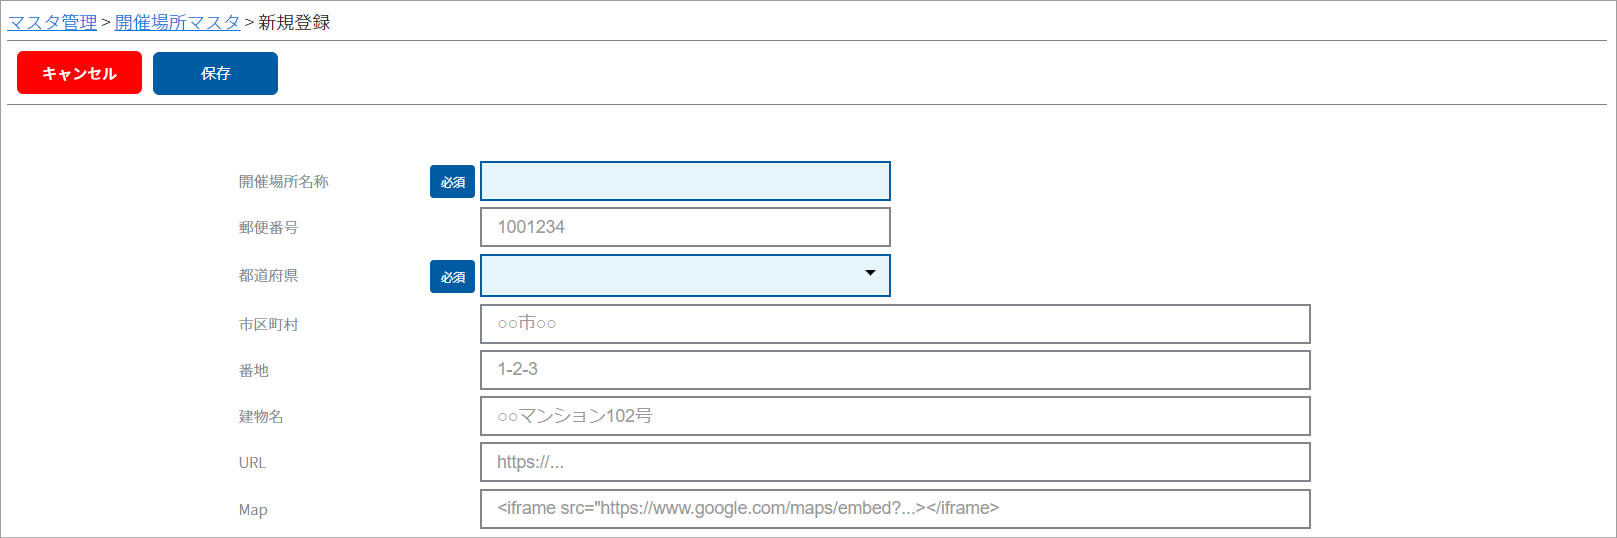This screenshot has height=538, width=1617.
Task: Click 必須 badge beside 都道府県
Action: [x=452, y=277]
